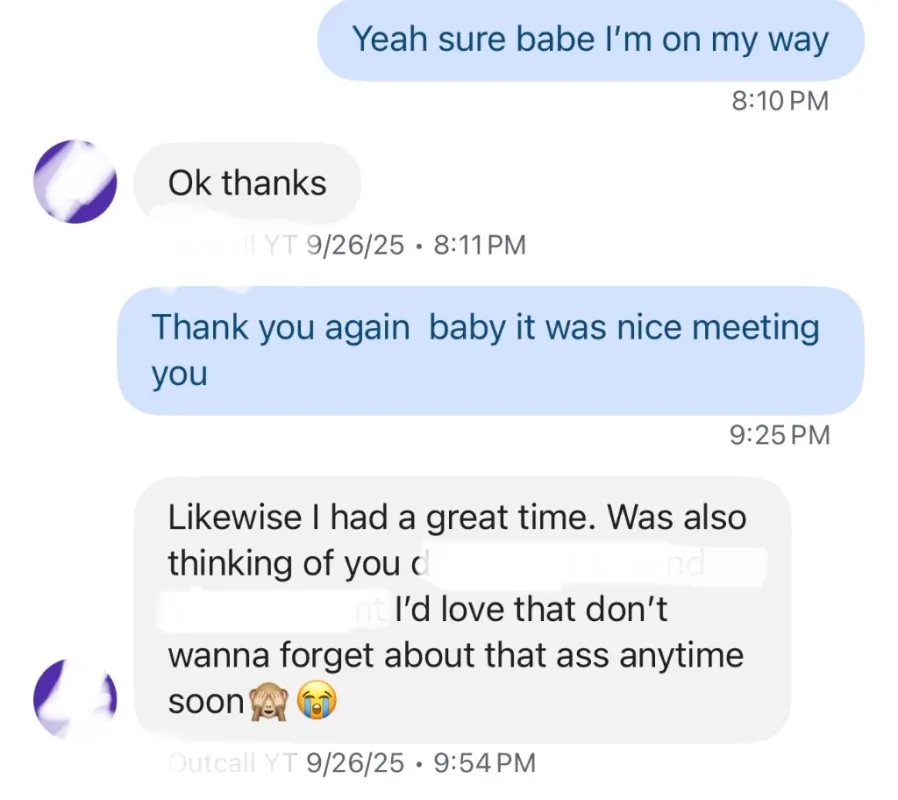Screen dimensions: 898x800
Task: Click the word "soon" before the emojis
Action: (205, 702)
